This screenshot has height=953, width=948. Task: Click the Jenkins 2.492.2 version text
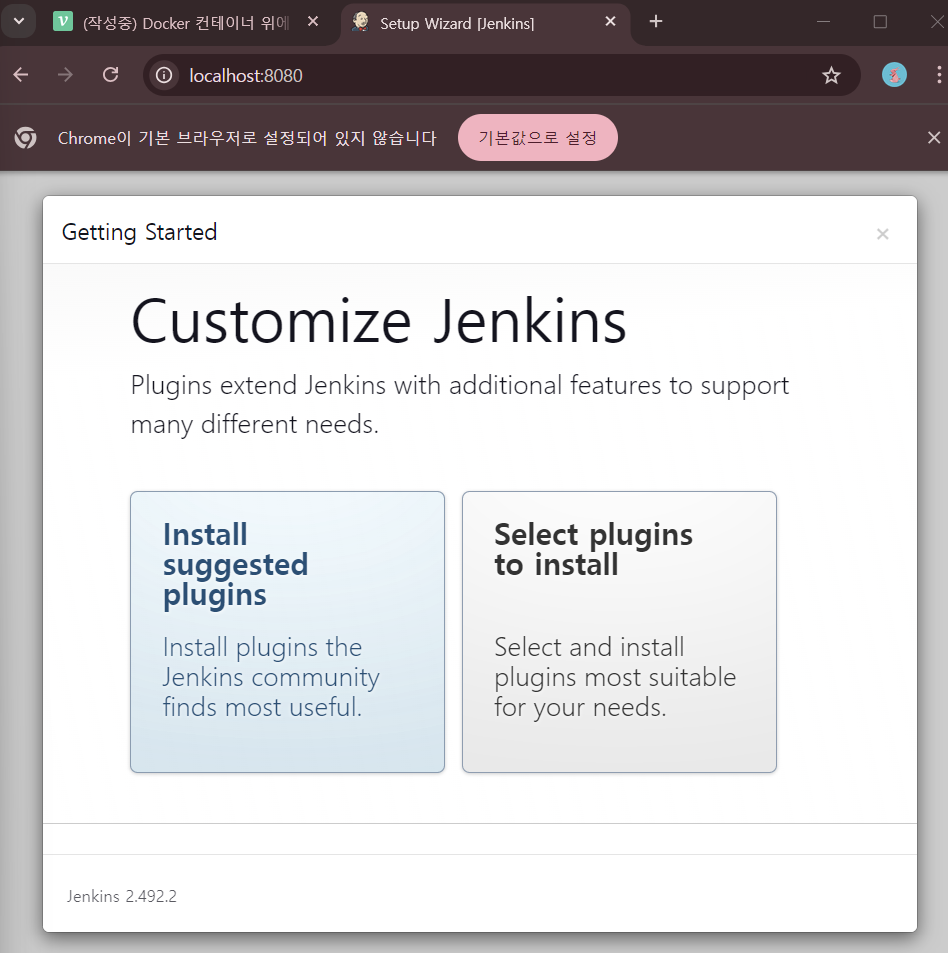(x=122, y=896)
